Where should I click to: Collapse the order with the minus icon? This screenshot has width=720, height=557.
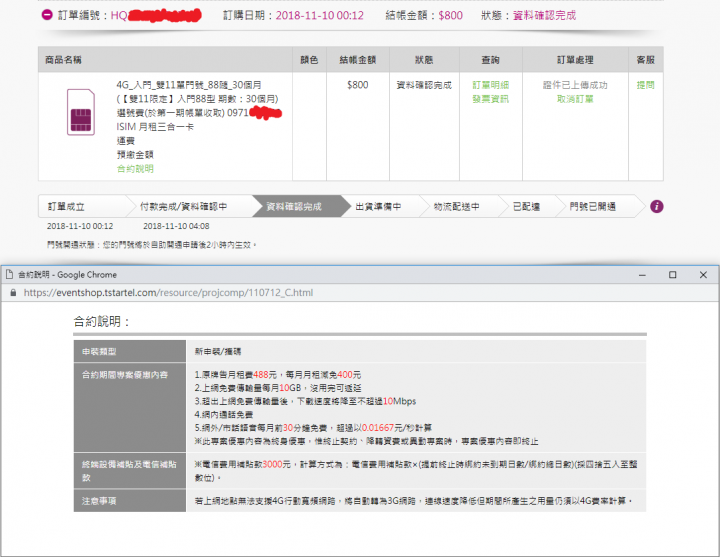(x=47, y=15)
